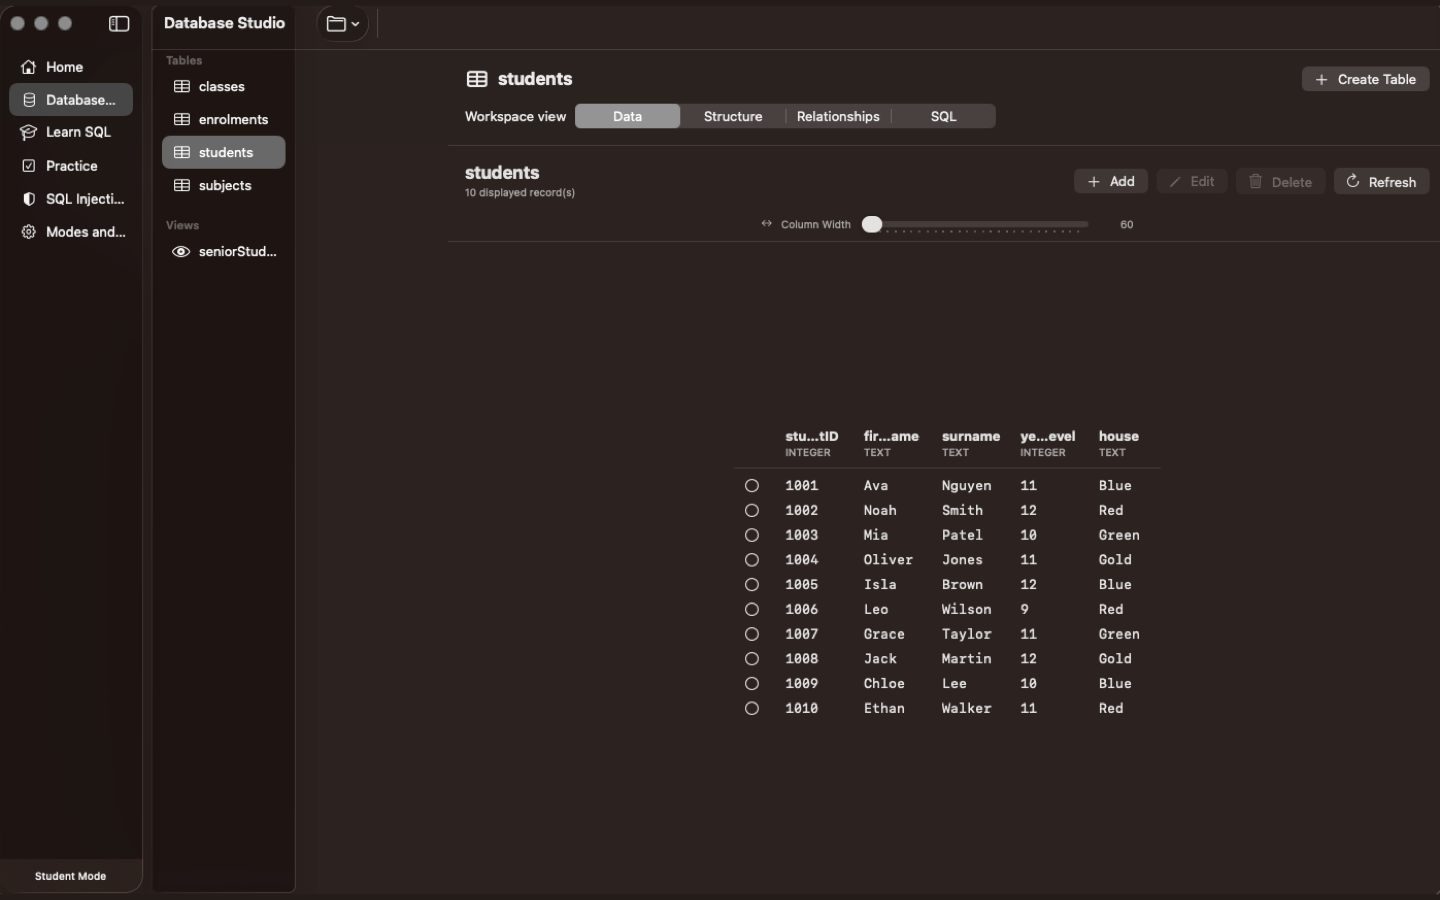
Task: Go to Practice section
Action: coord(71,166)
